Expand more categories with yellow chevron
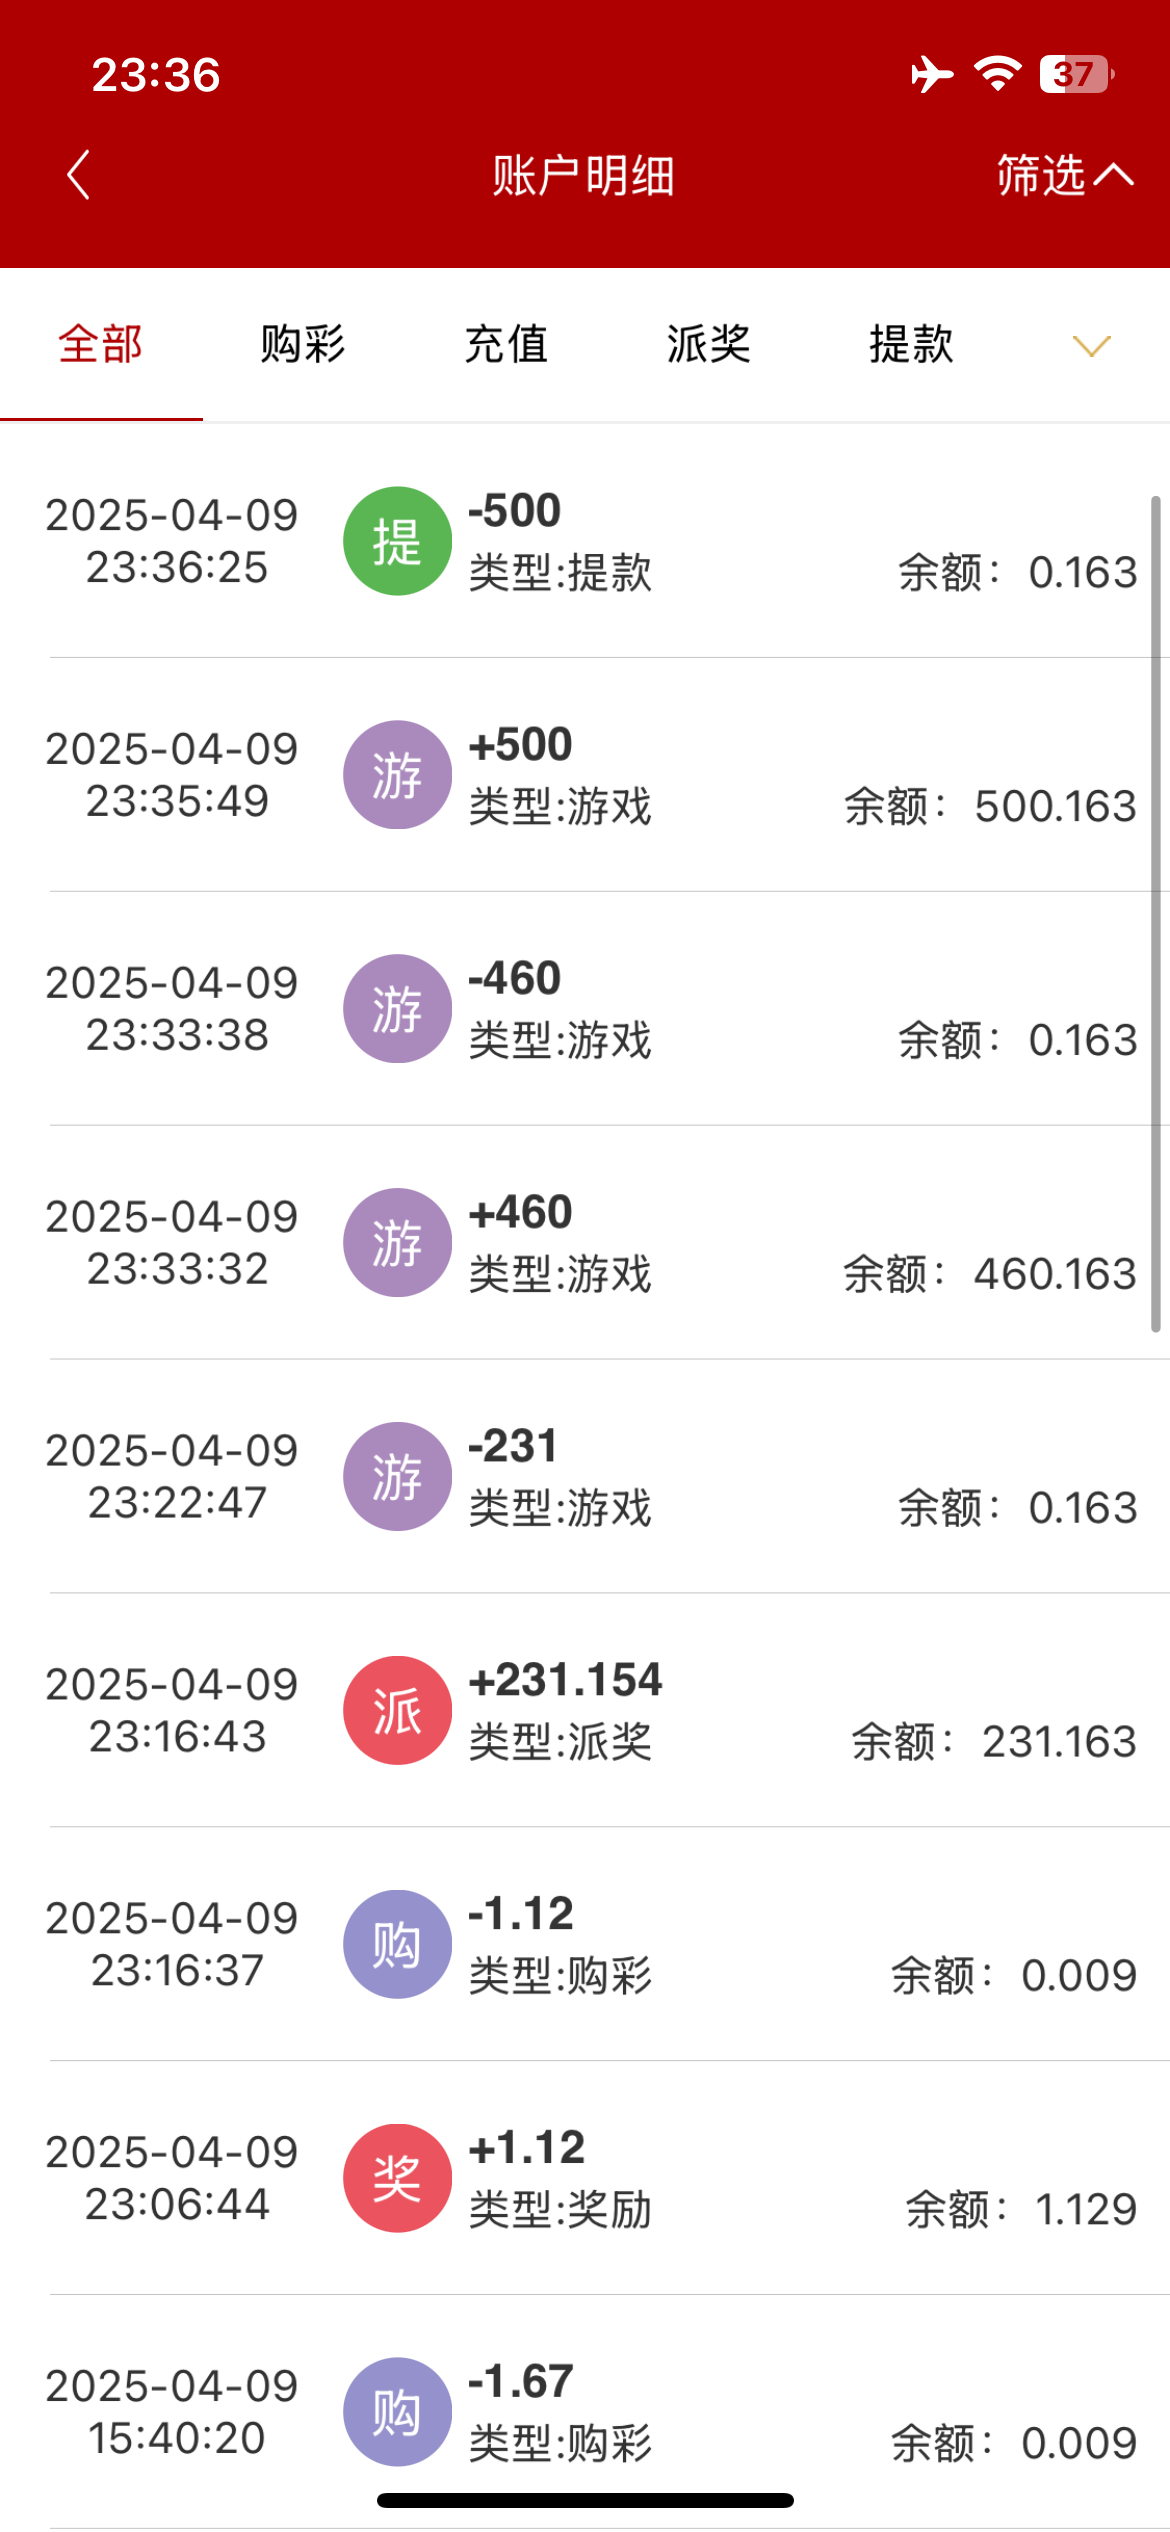The height and width of the screenshot is (2532, 1170). [x=1091, y=346]
